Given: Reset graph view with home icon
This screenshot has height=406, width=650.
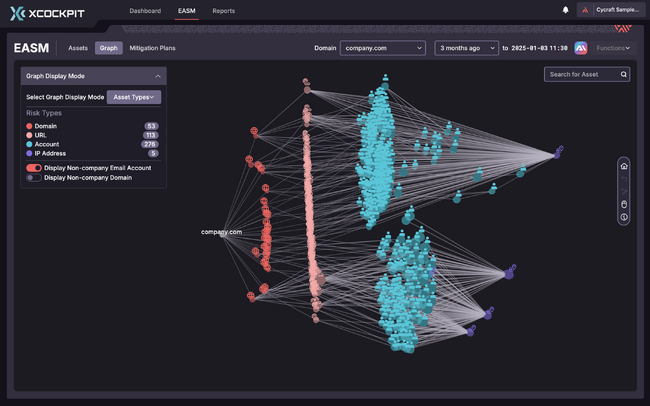Looking at the screenshot, I should coord(624,166).
